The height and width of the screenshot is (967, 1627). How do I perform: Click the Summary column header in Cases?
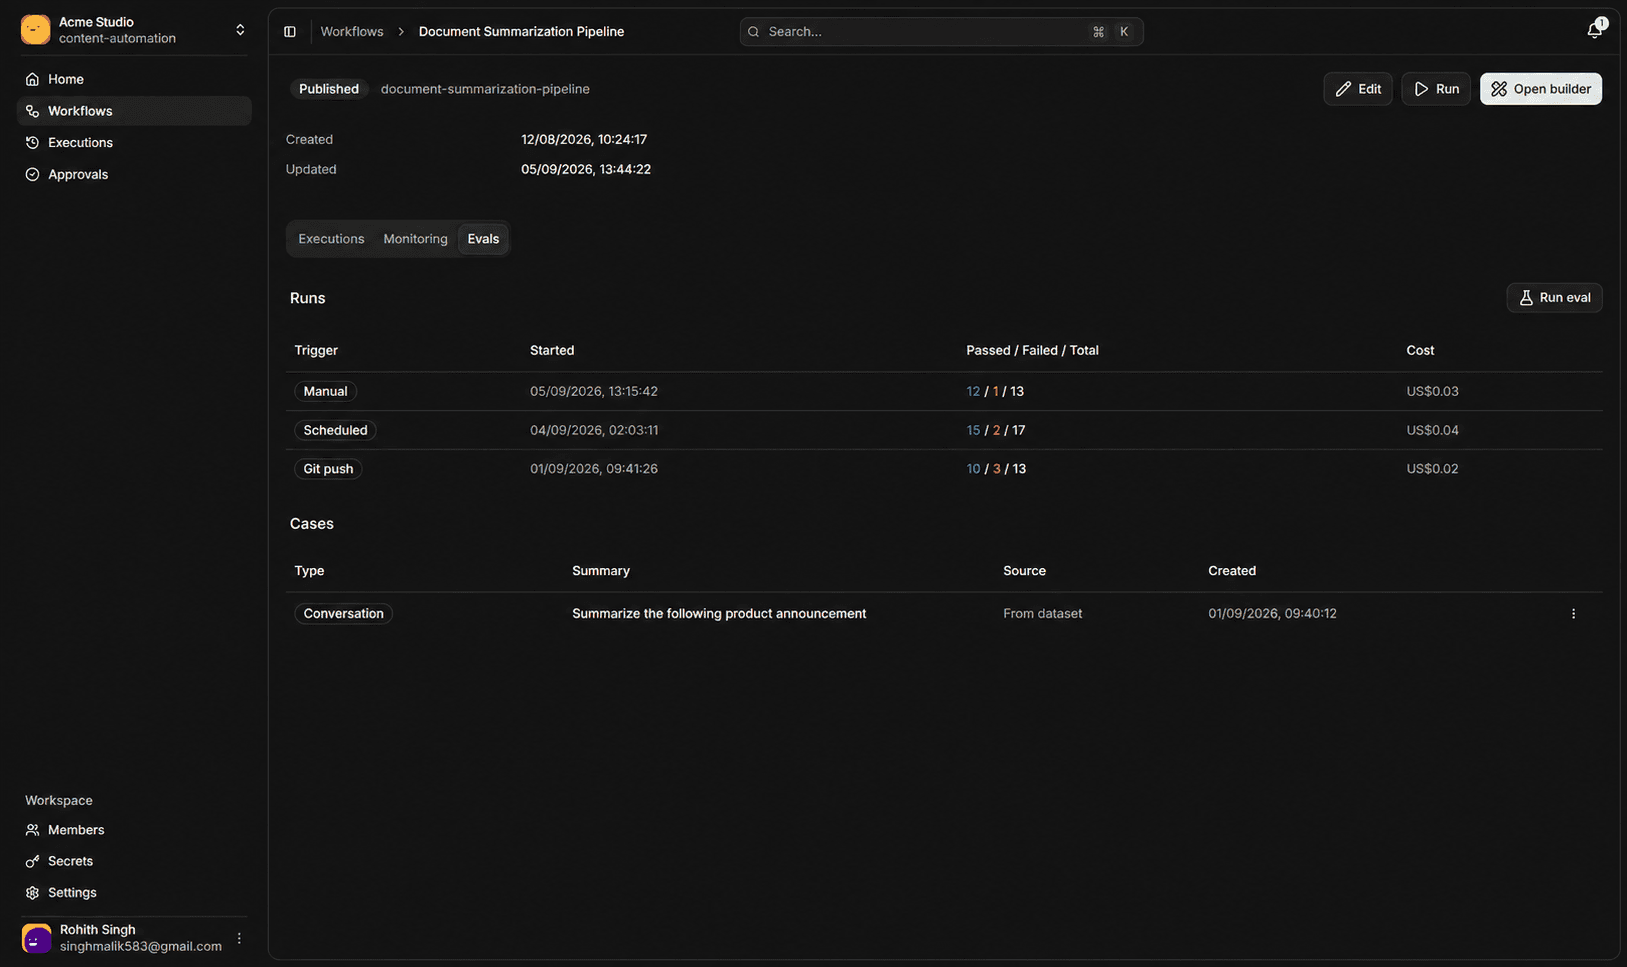tap(601, 571)
